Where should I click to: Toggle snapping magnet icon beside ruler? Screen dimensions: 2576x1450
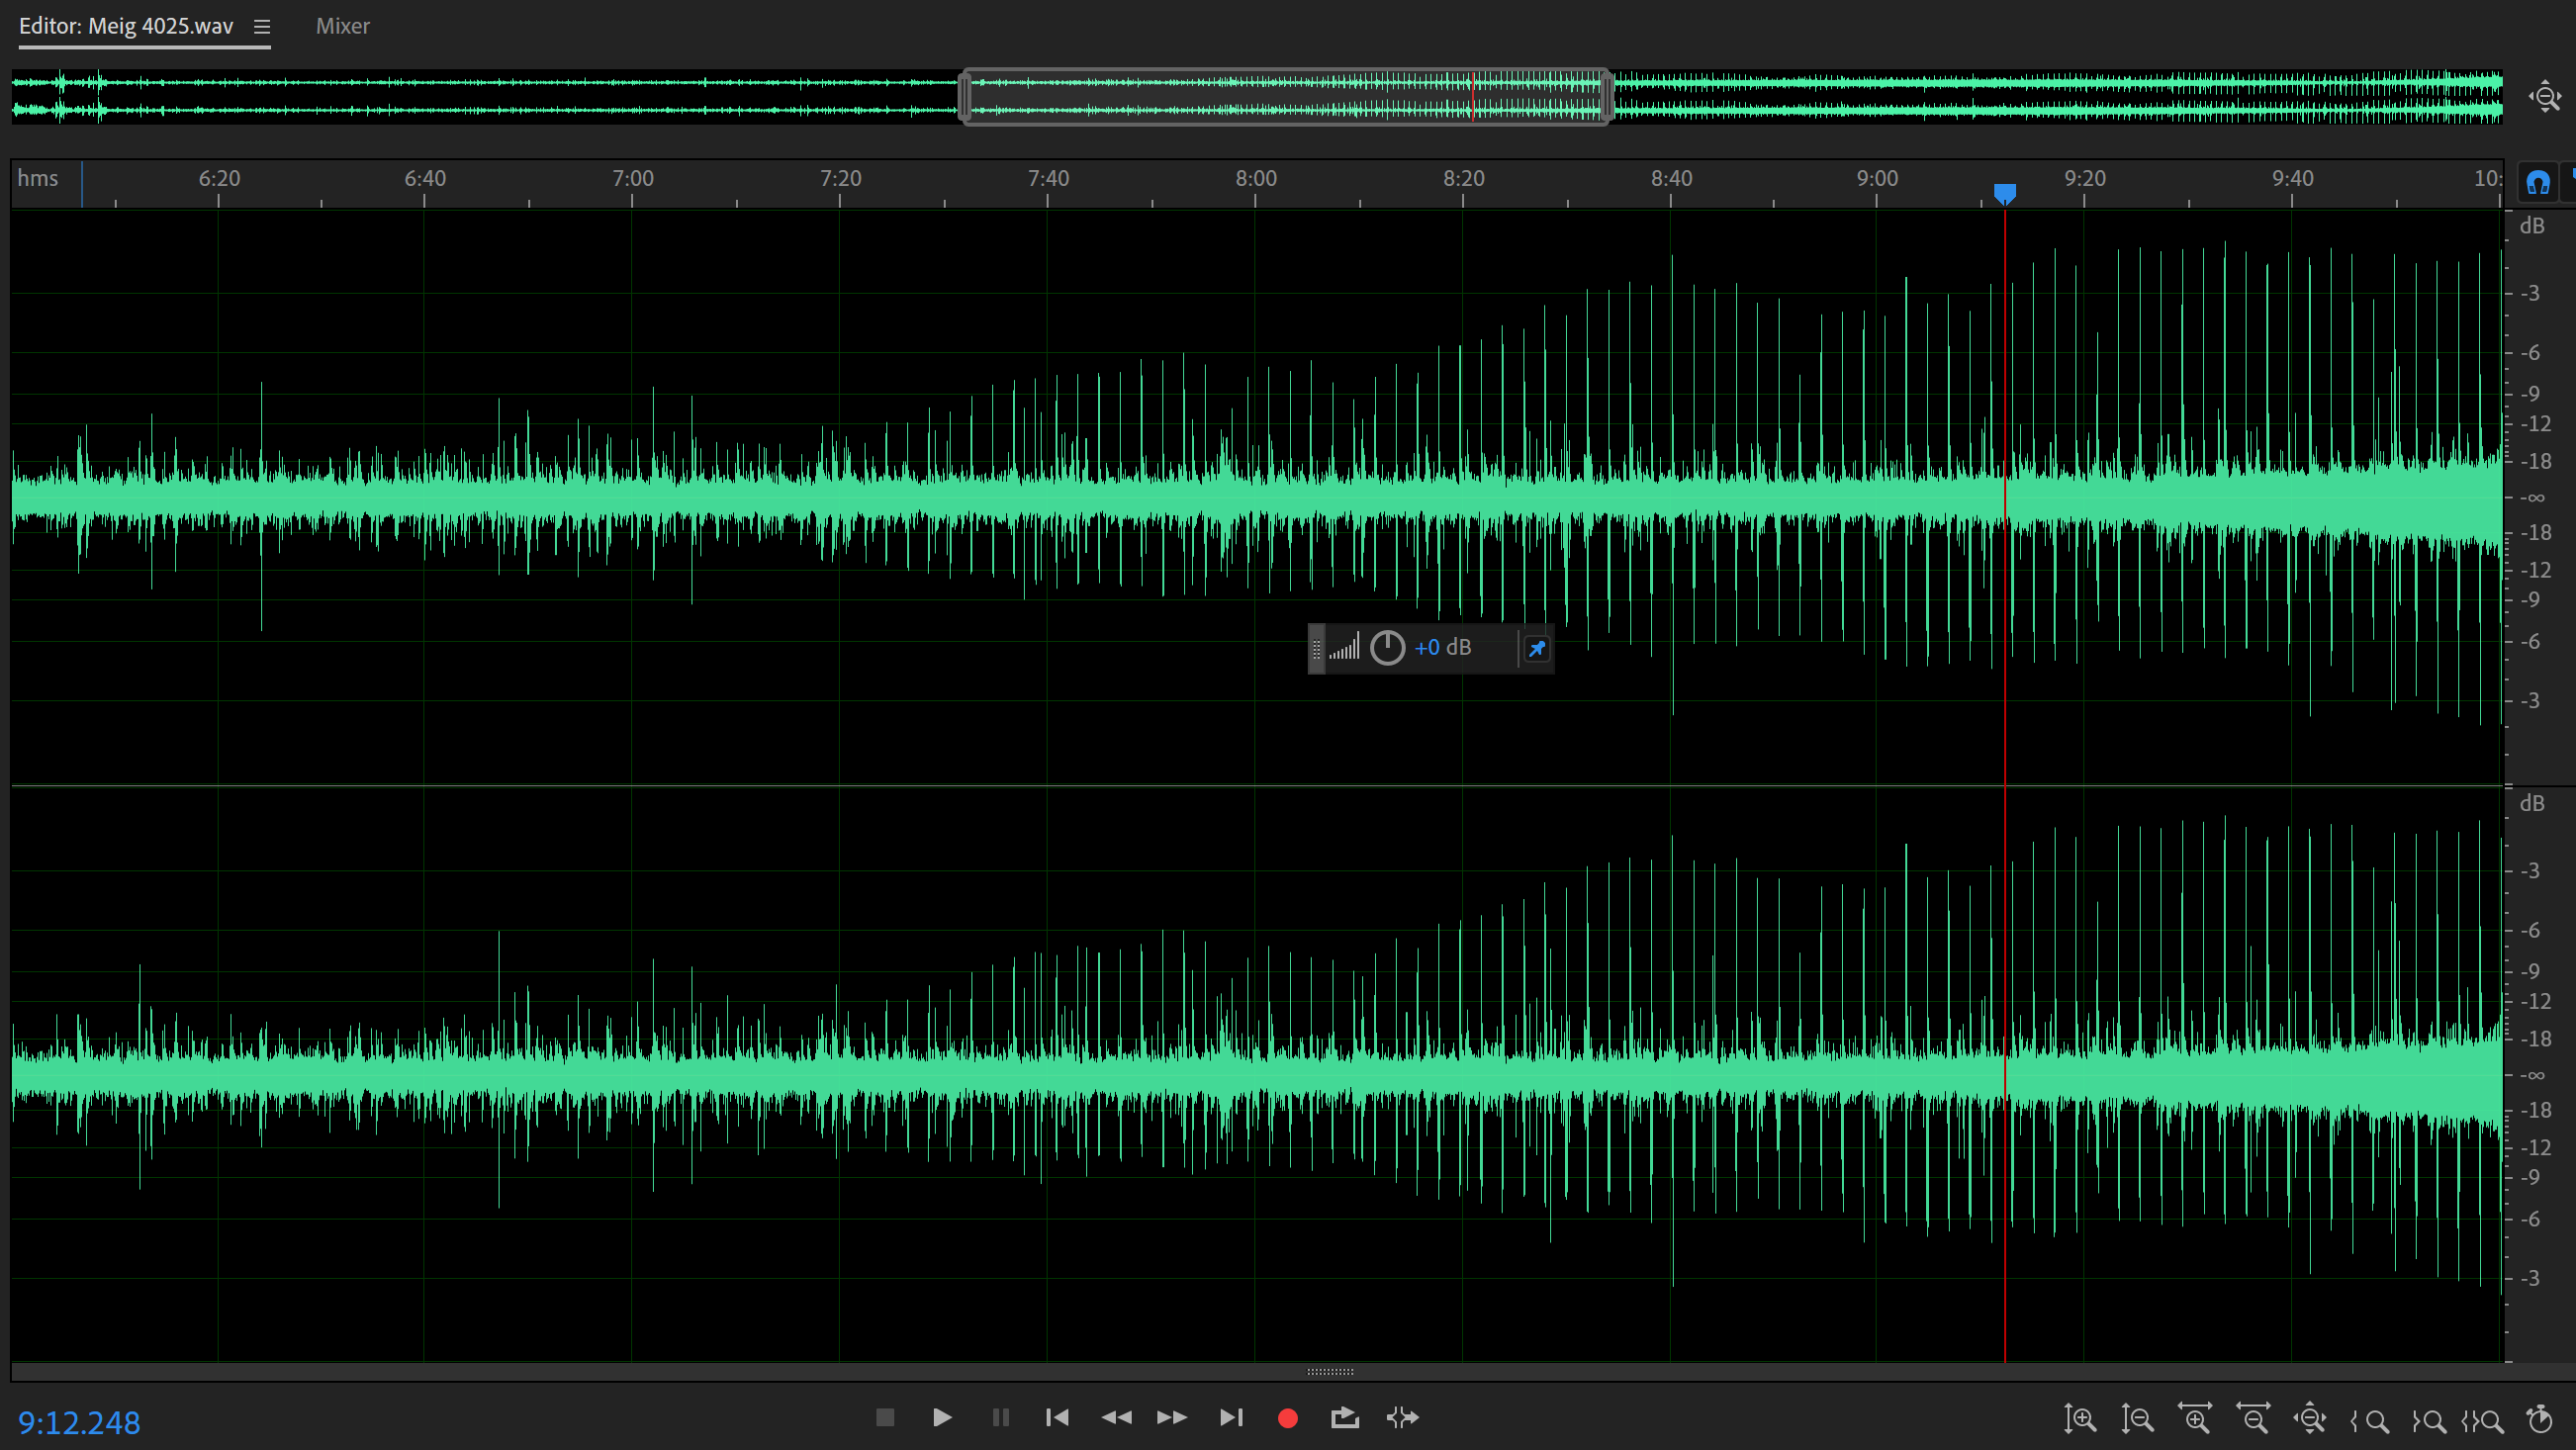(x=2537, y=182)
